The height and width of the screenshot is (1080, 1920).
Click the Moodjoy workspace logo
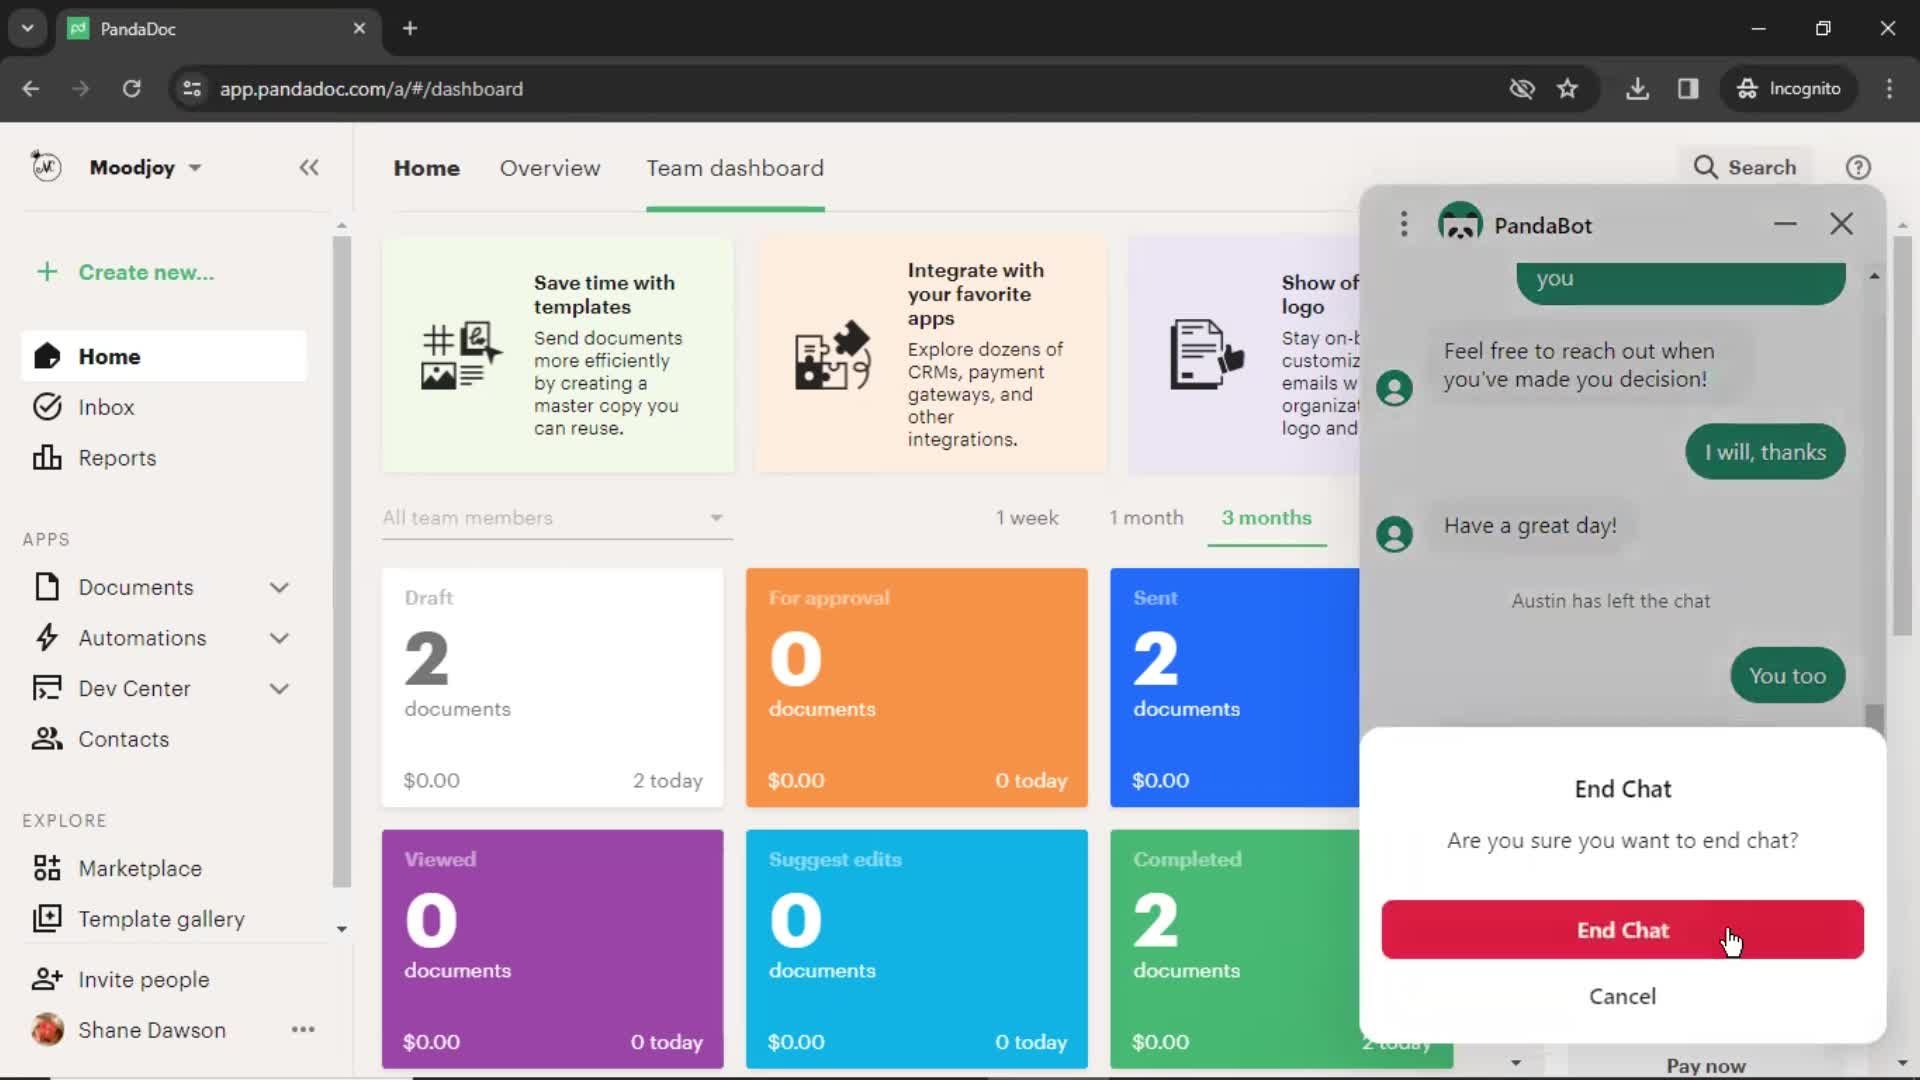pyautogui.click(x=46, y=166)
